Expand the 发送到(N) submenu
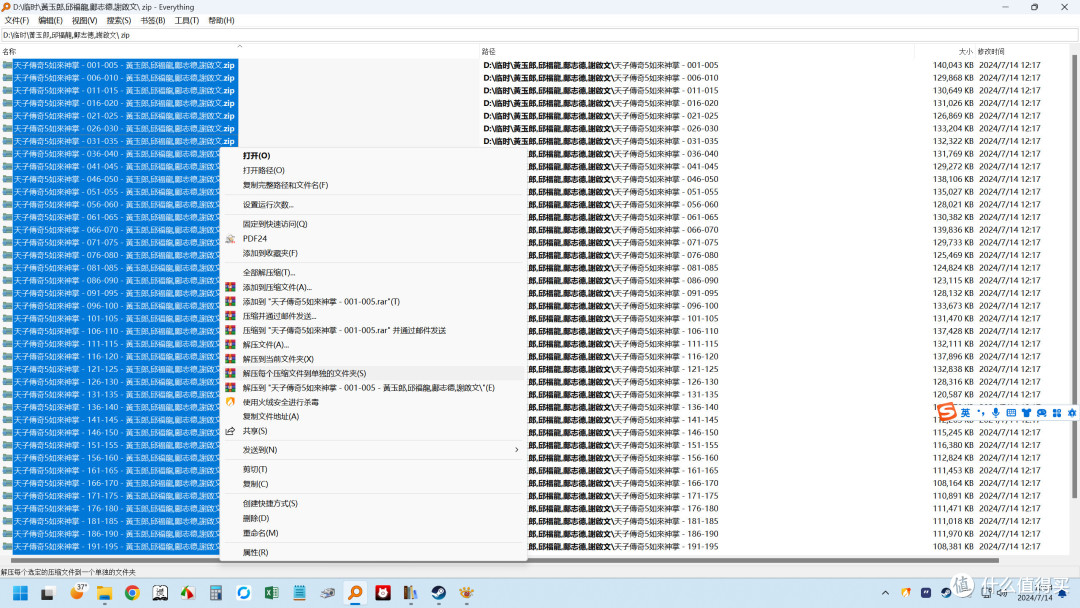The height and width of the screenshot is (608, 1080). [373, 450]
